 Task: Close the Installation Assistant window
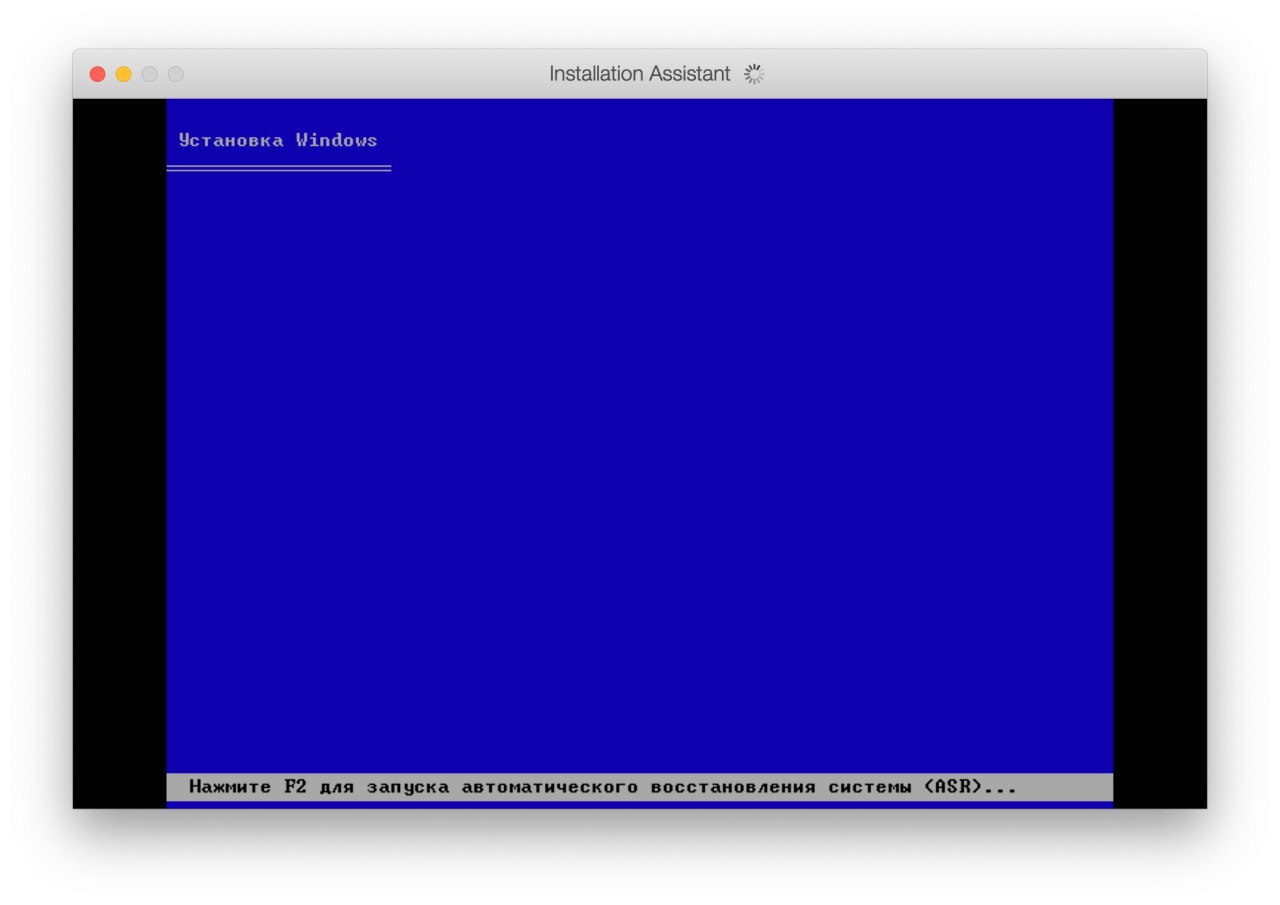[x=97, y=74]
